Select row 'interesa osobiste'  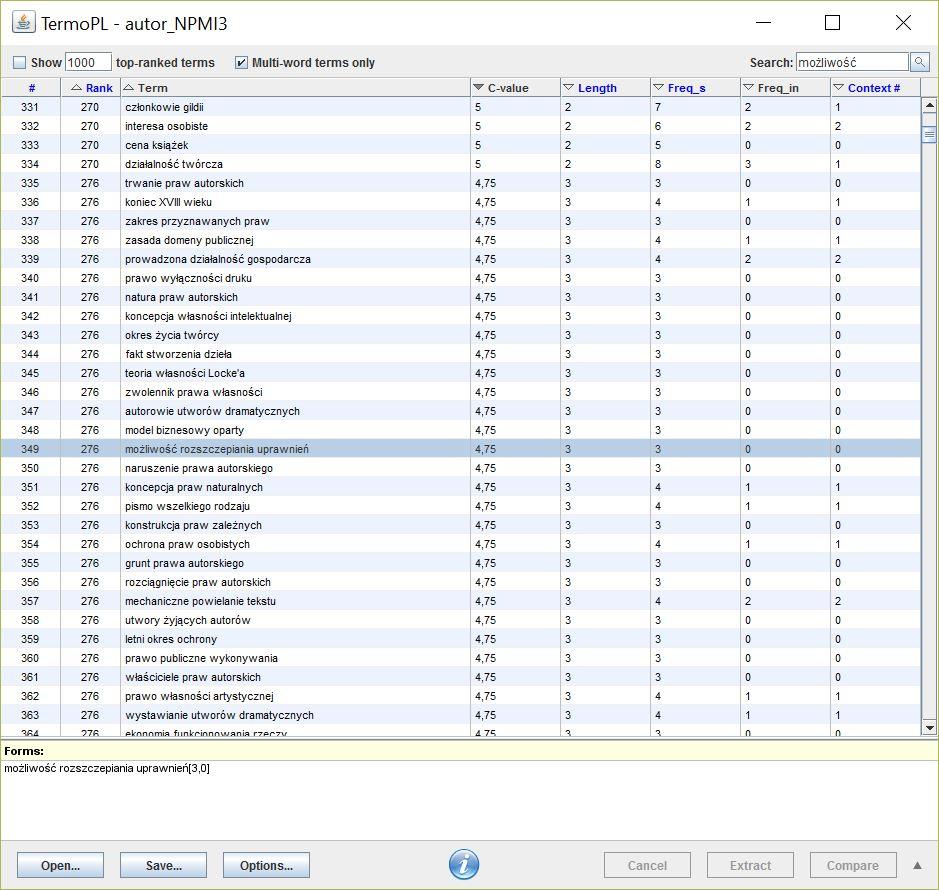click(461, 126)
